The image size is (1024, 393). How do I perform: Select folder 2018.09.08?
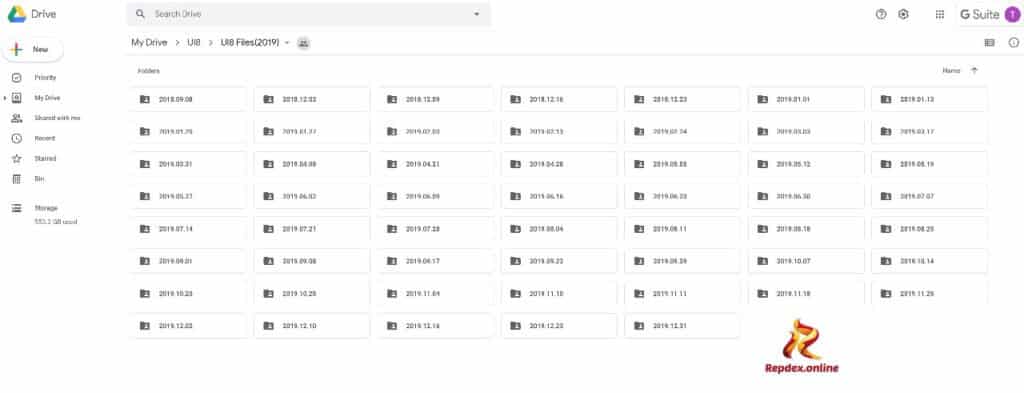click(x=188, y=99)
